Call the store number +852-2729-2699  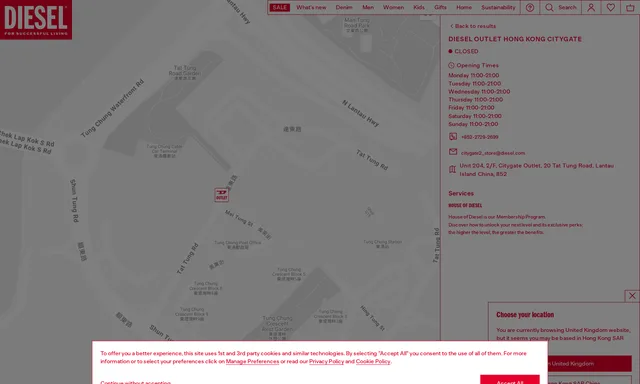(x=480, y=137)
